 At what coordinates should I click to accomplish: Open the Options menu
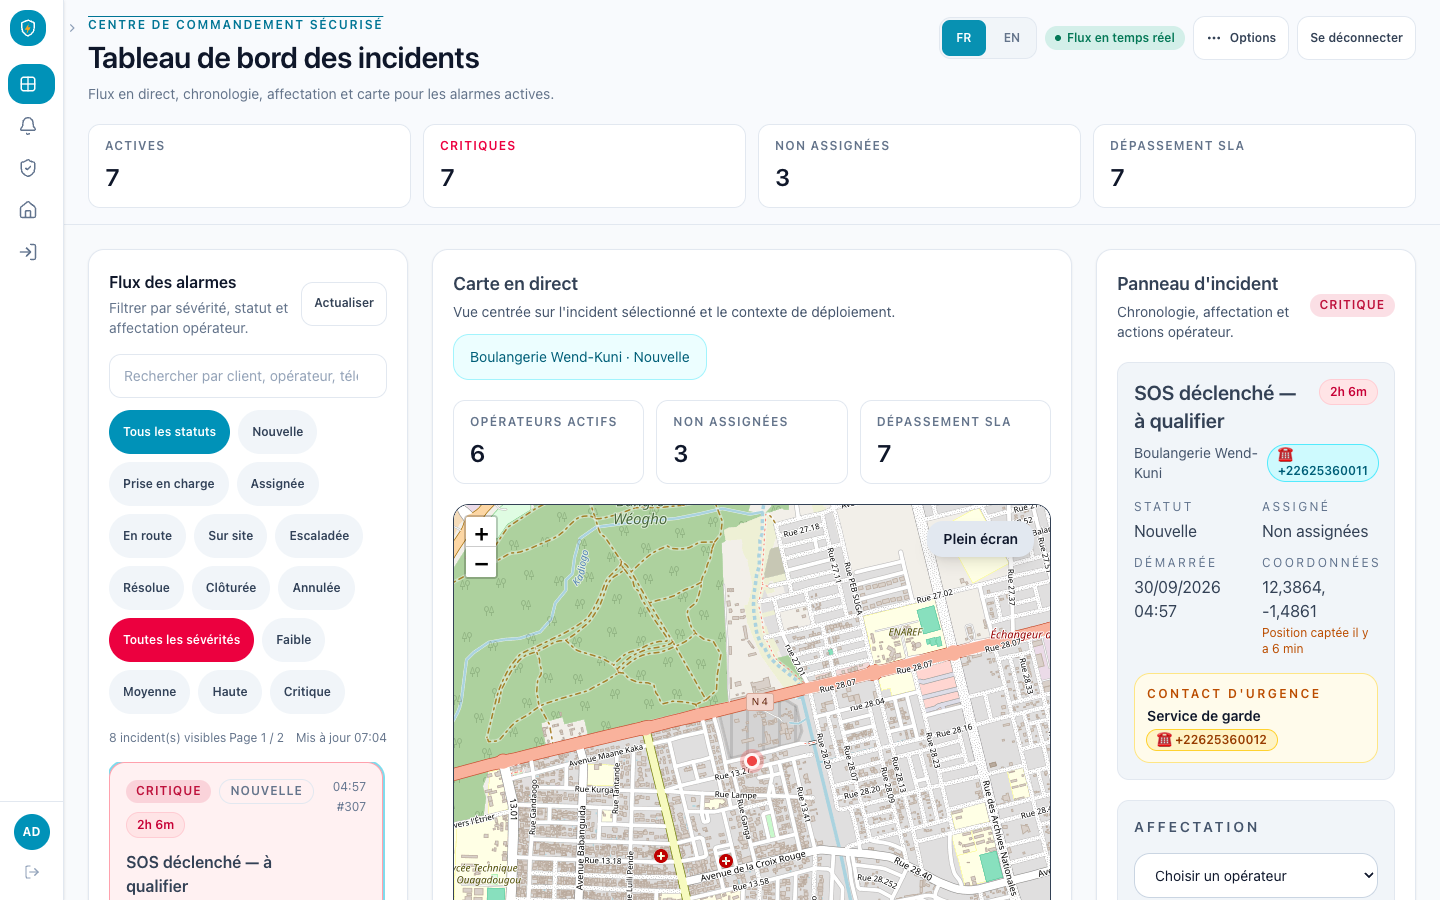1240,38
